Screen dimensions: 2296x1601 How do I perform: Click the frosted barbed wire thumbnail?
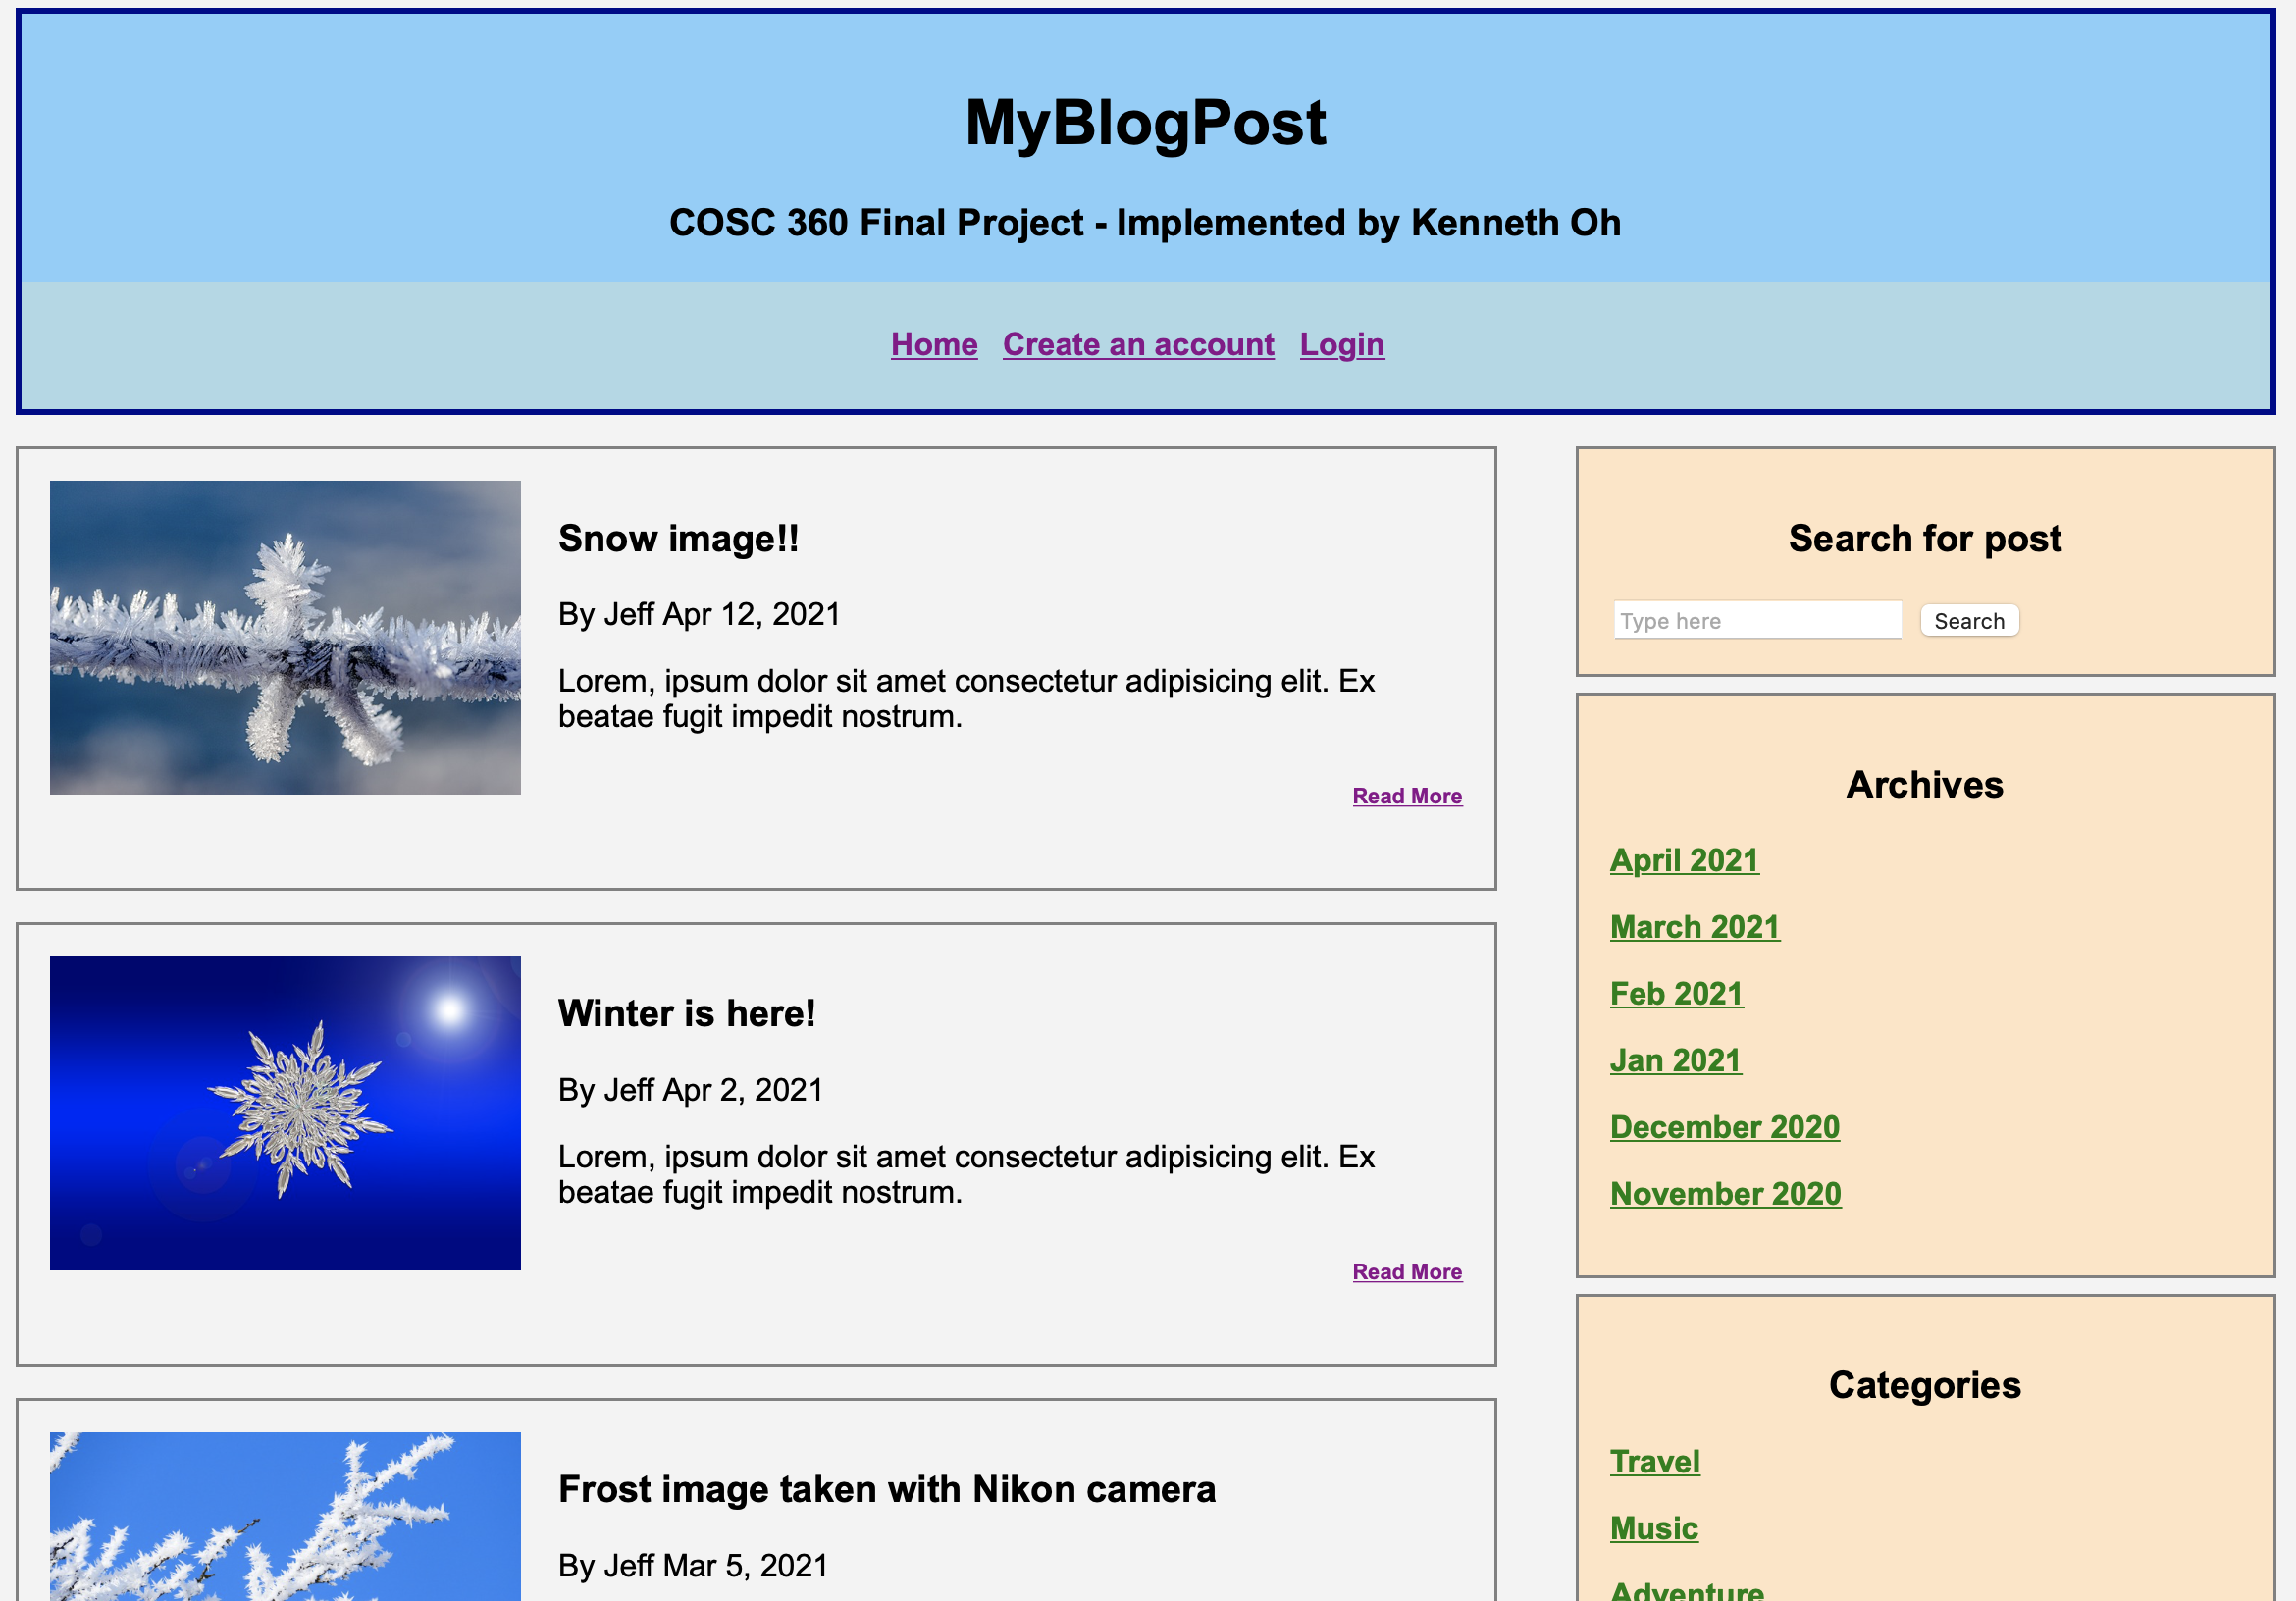pyautogui.click(x=285, y=637)
